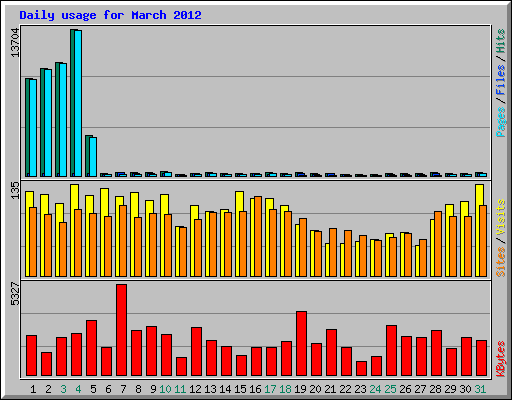
Task: Click the 135 sites axis value
Action: pyautogui.click(x=15, y=191)
